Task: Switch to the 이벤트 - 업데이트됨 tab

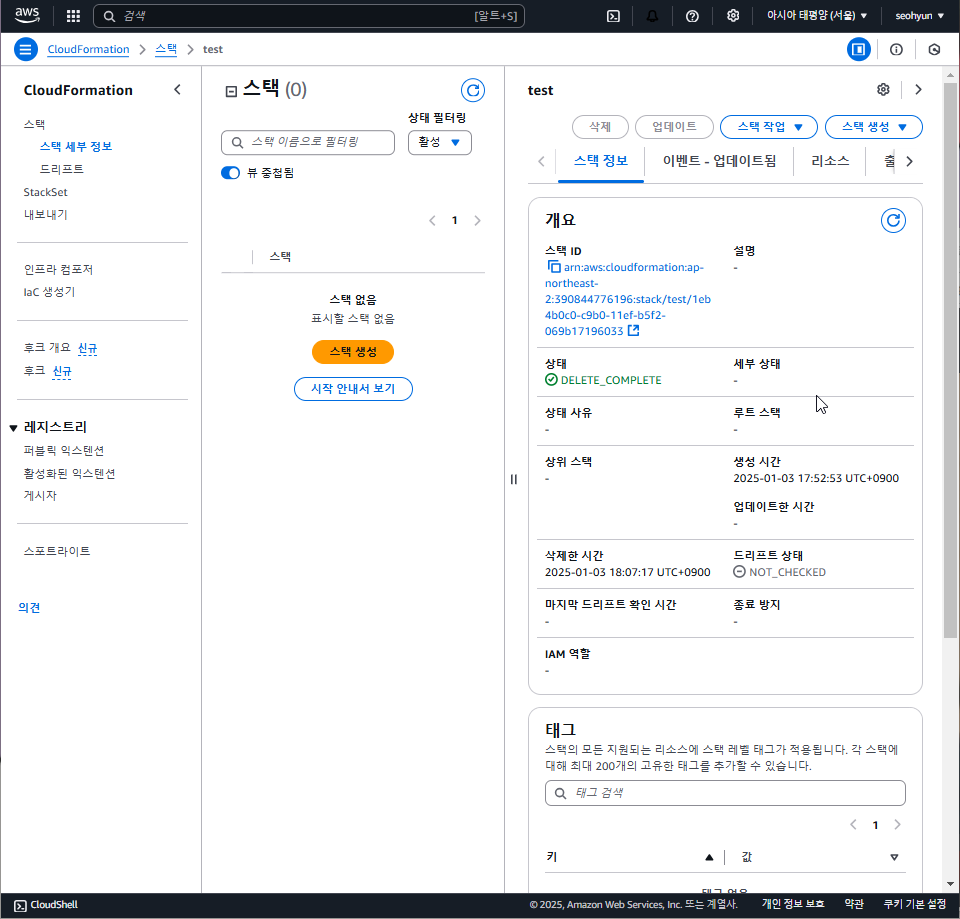Action: click(x=719, y=161)
